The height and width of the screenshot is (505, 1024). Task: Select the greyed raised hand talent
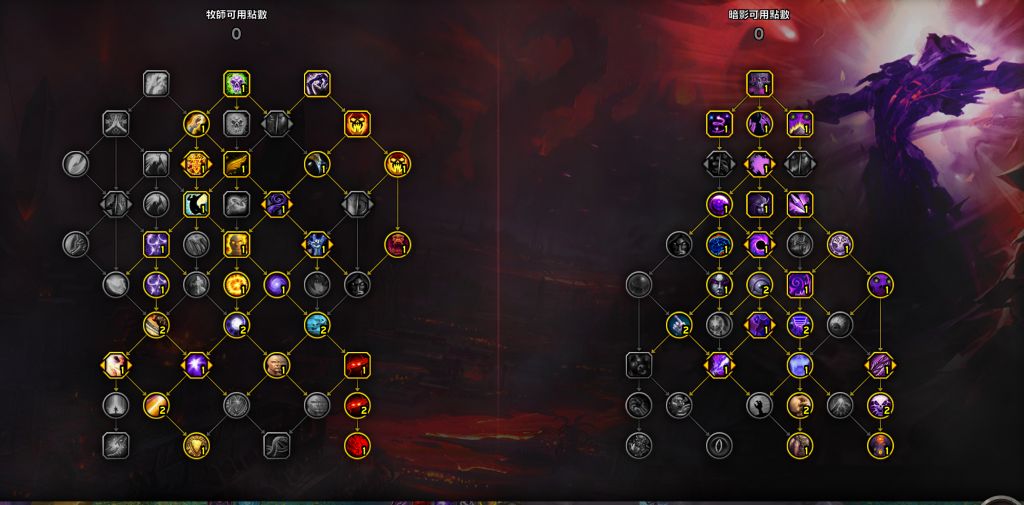point(759,405)
